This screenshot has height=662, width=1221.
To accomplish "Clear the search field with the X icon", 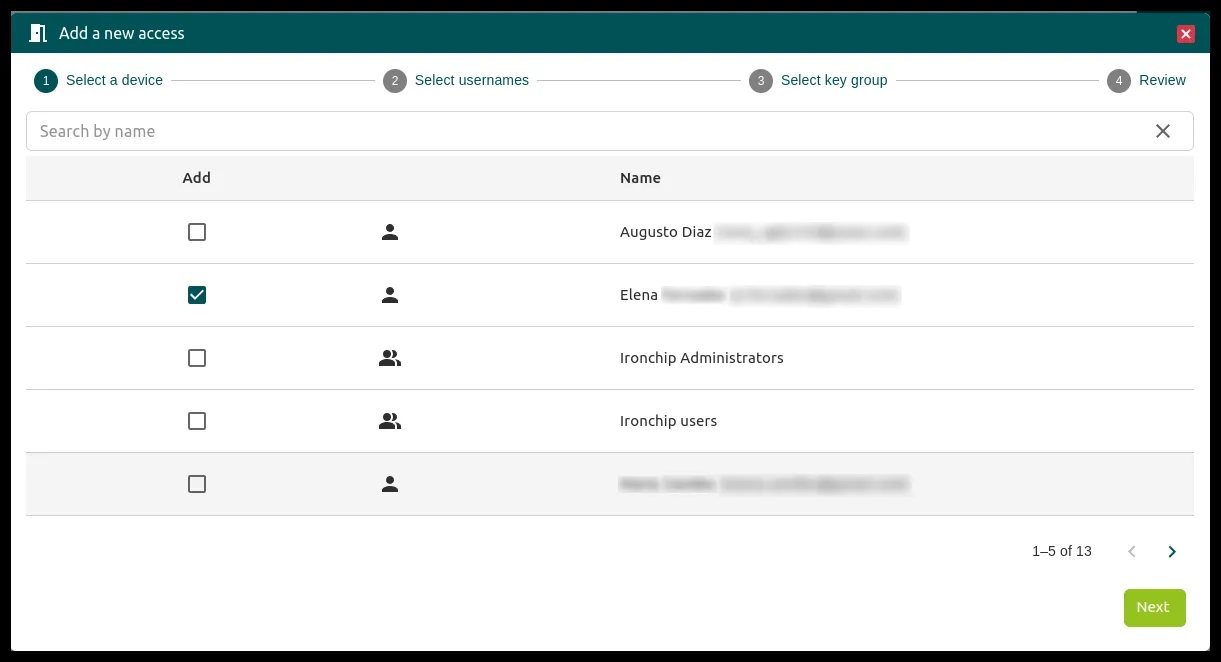I will (x=1163, y=131).
